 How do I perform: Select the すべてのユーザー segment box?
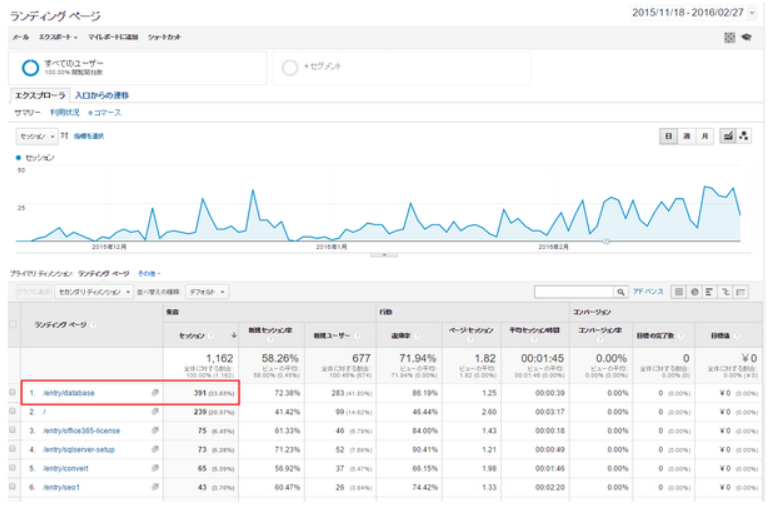click(x=138, y=68)
